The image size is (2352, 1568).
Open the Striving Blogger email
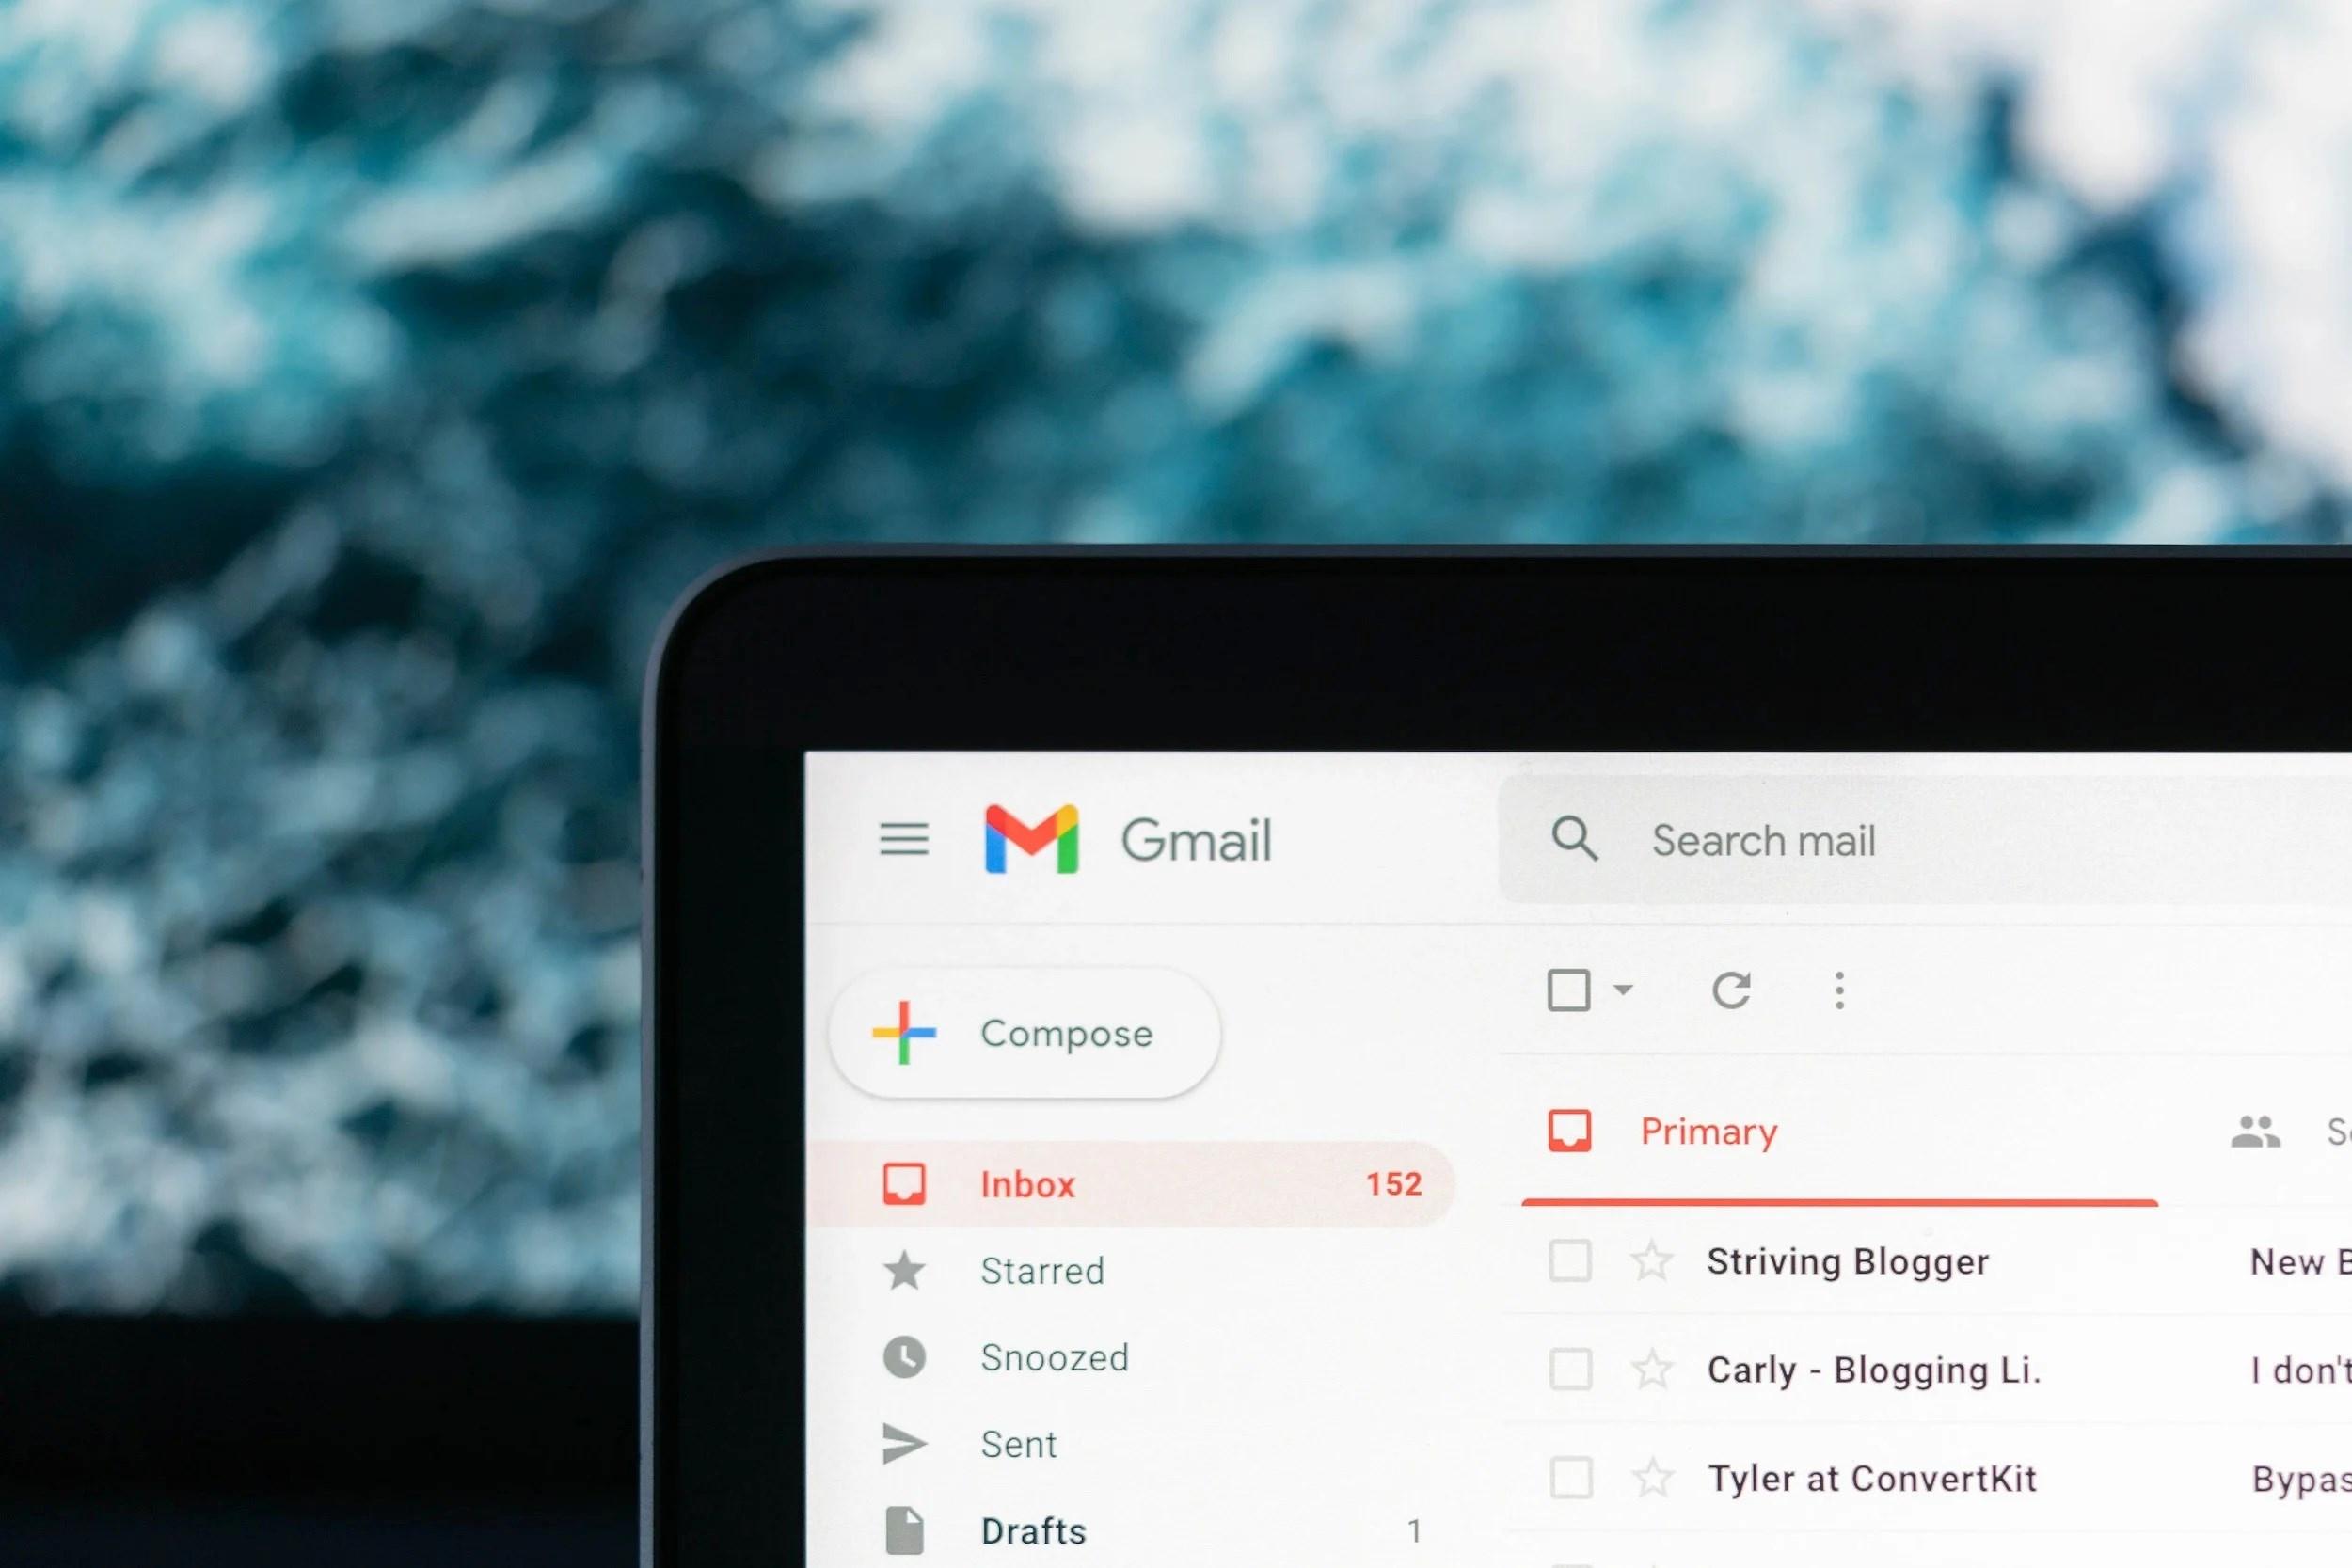tap(1850, 1260)
